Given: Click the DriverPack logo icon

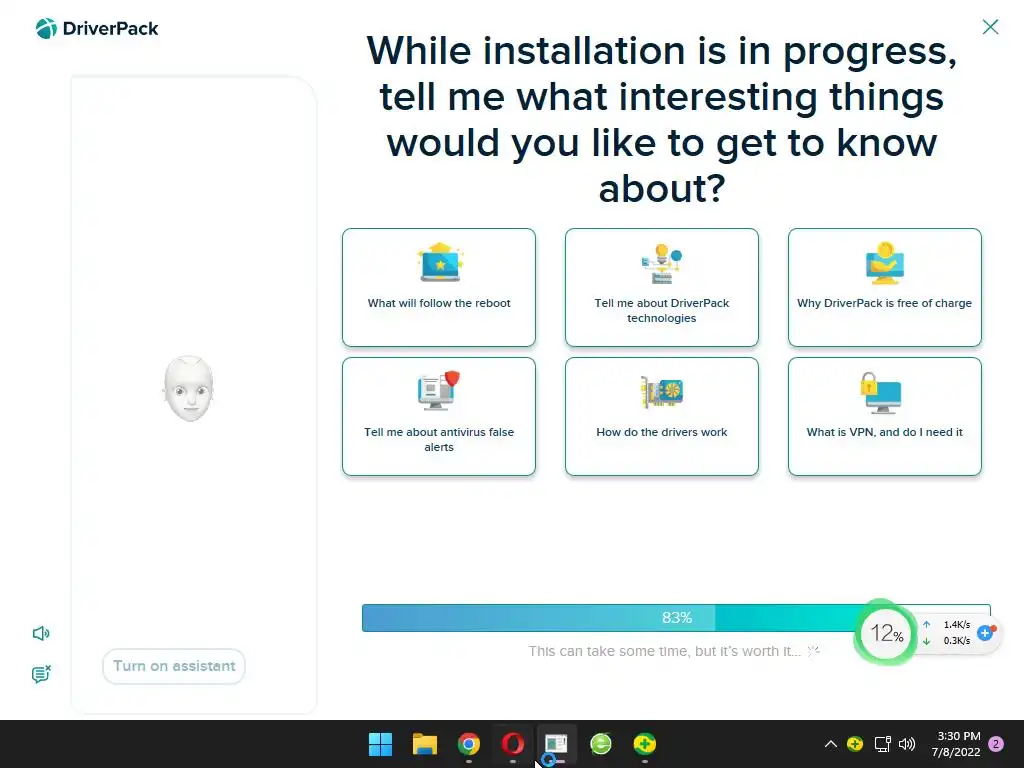Looking at the screenshot, I should 46,29.
